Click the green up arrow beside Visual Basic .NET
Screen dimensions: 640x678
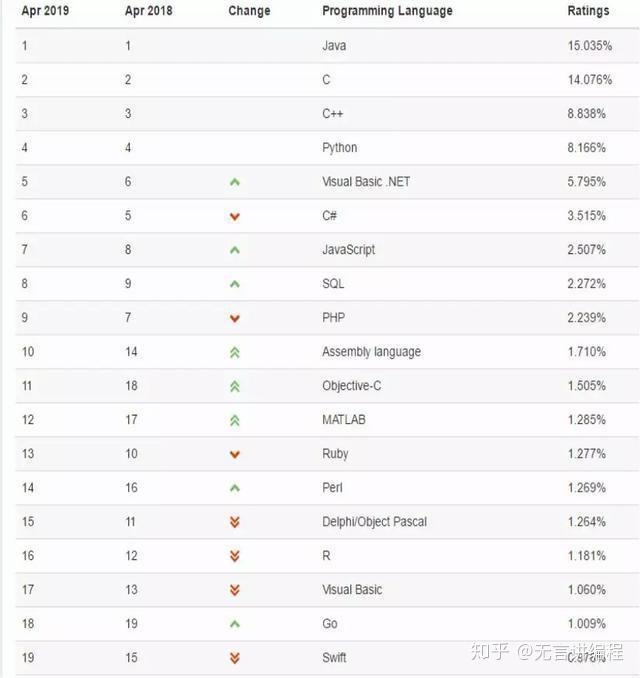235,182
